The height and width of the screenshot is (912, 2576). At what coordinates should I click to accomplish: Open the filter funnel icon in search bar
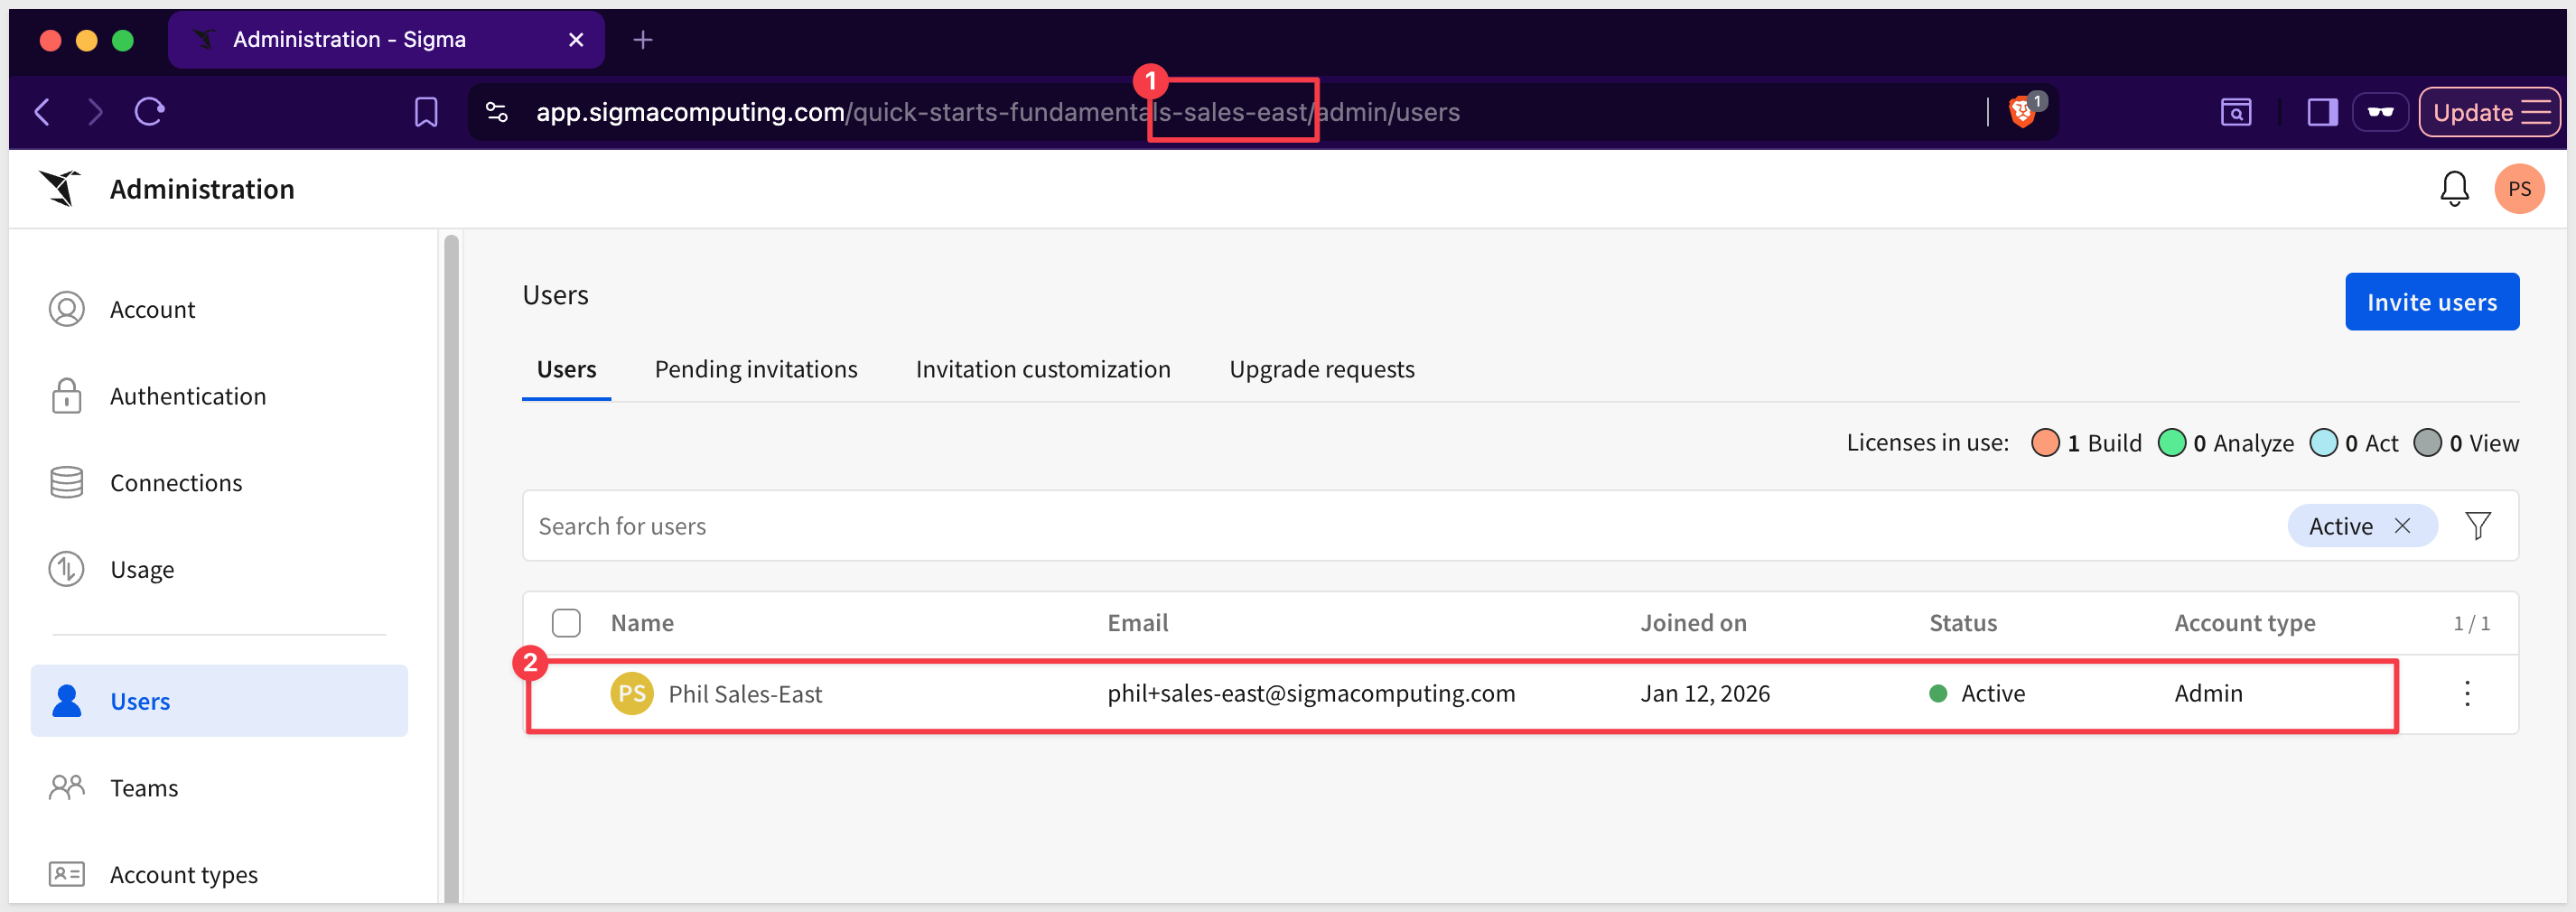2477,526
